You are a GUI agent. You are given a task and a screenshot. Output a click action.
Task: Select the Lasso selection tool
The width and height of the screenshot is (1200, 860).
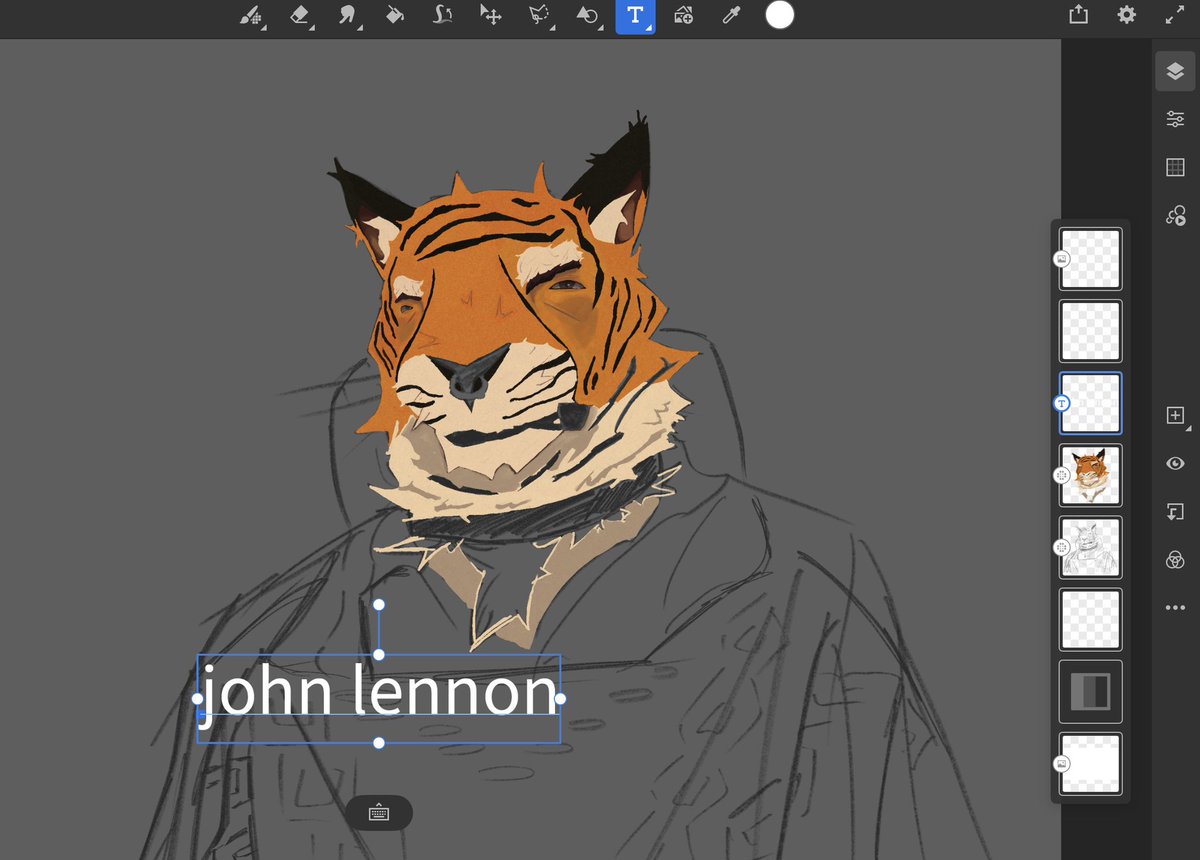pyautogui.click(x=540, y=16)
